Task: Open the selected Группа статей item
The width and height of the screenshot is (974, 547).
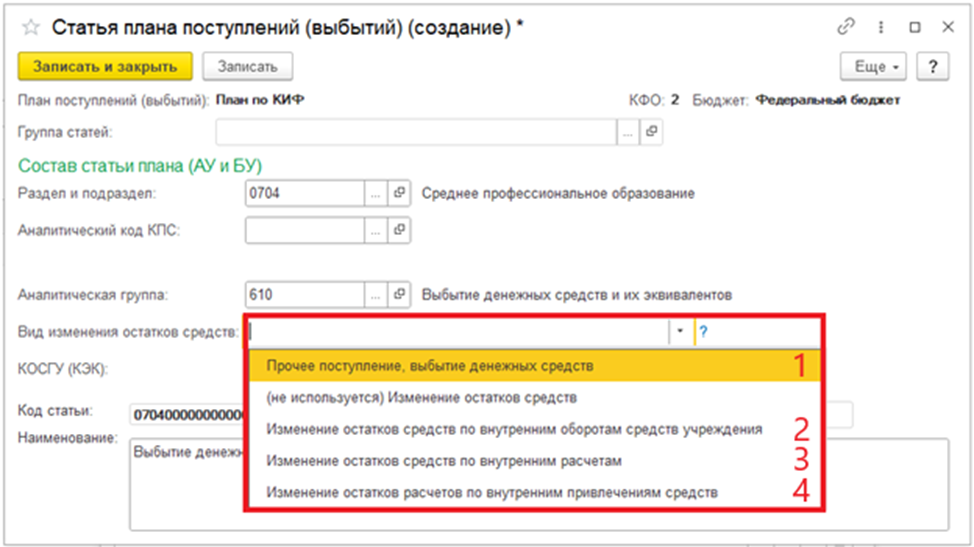Action: (x=651, y=132)
